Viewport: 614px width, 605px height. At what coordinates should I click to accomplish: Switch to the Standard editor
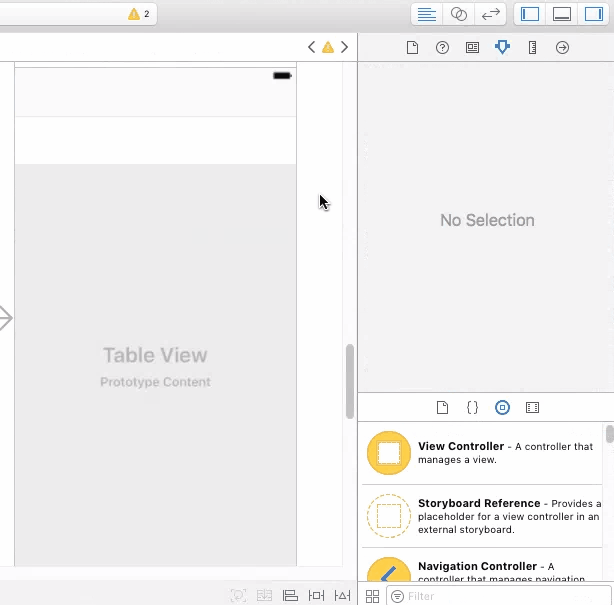[x=427, y=14]
